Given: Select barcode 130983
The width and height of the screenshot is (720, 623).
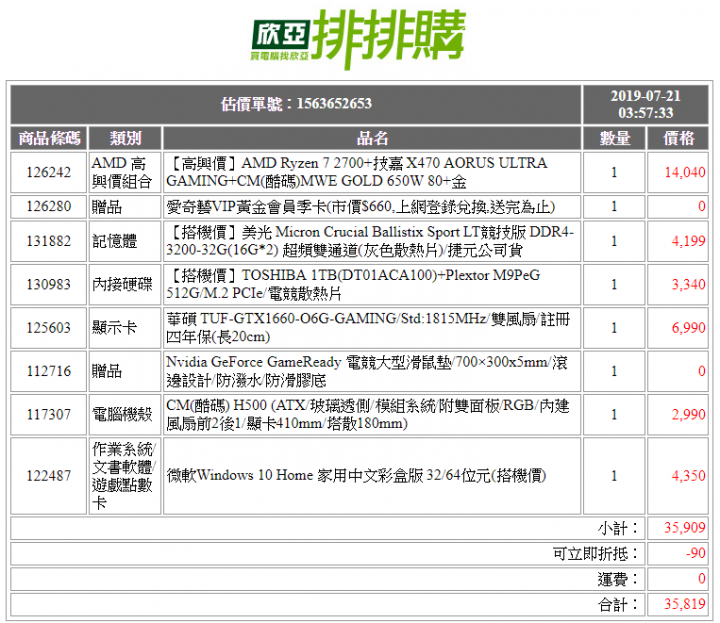Looking at the screenshot, I should coord(49,285).
